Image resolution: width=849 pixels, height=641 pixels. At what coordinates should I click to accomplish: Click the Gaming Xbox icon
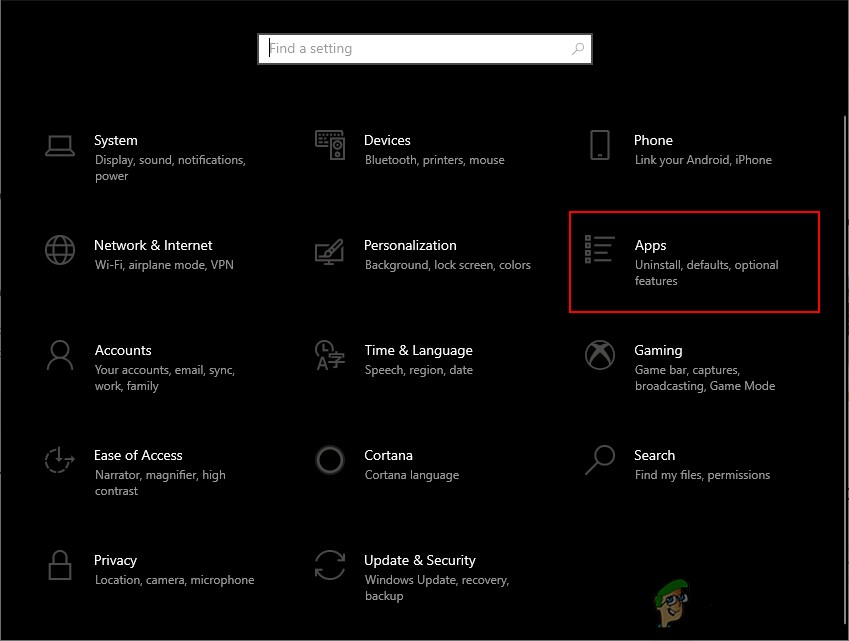tap(600, 355)
